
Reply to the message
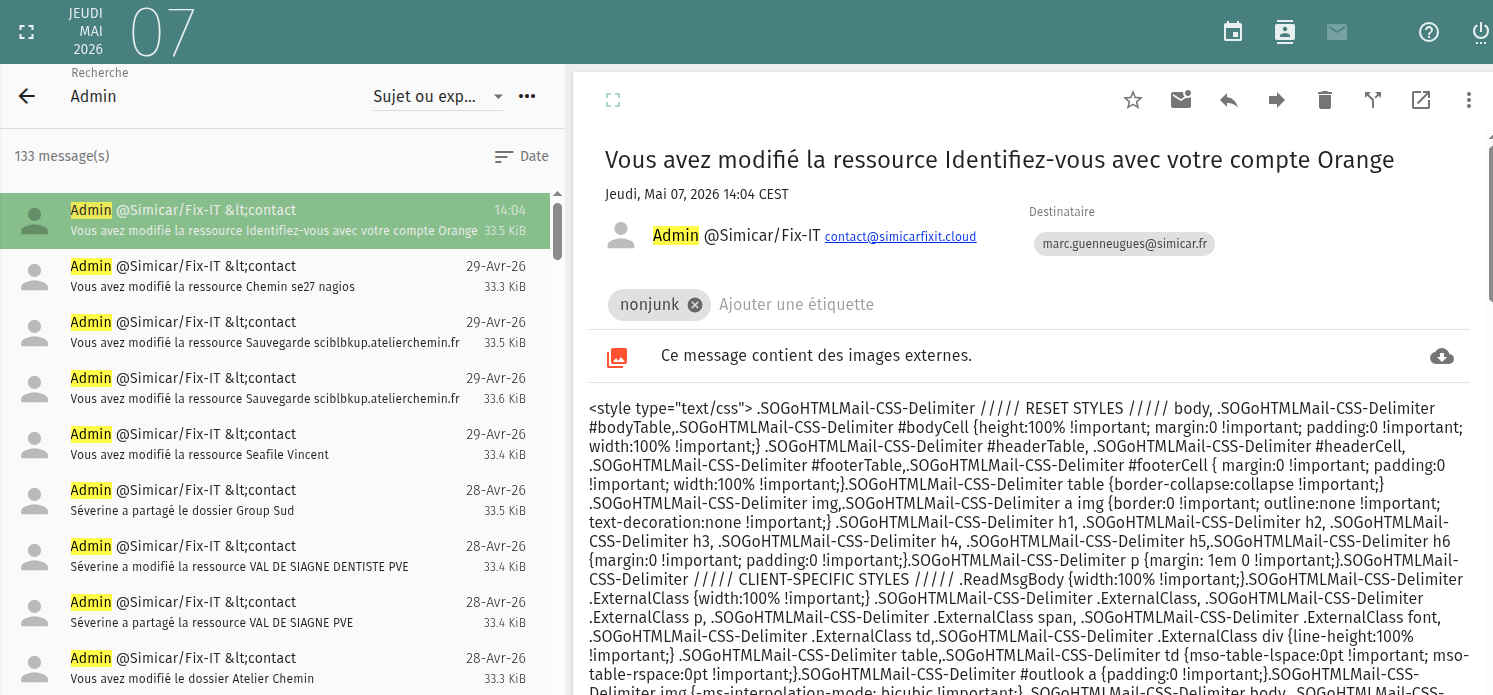tap(1229, 100)
